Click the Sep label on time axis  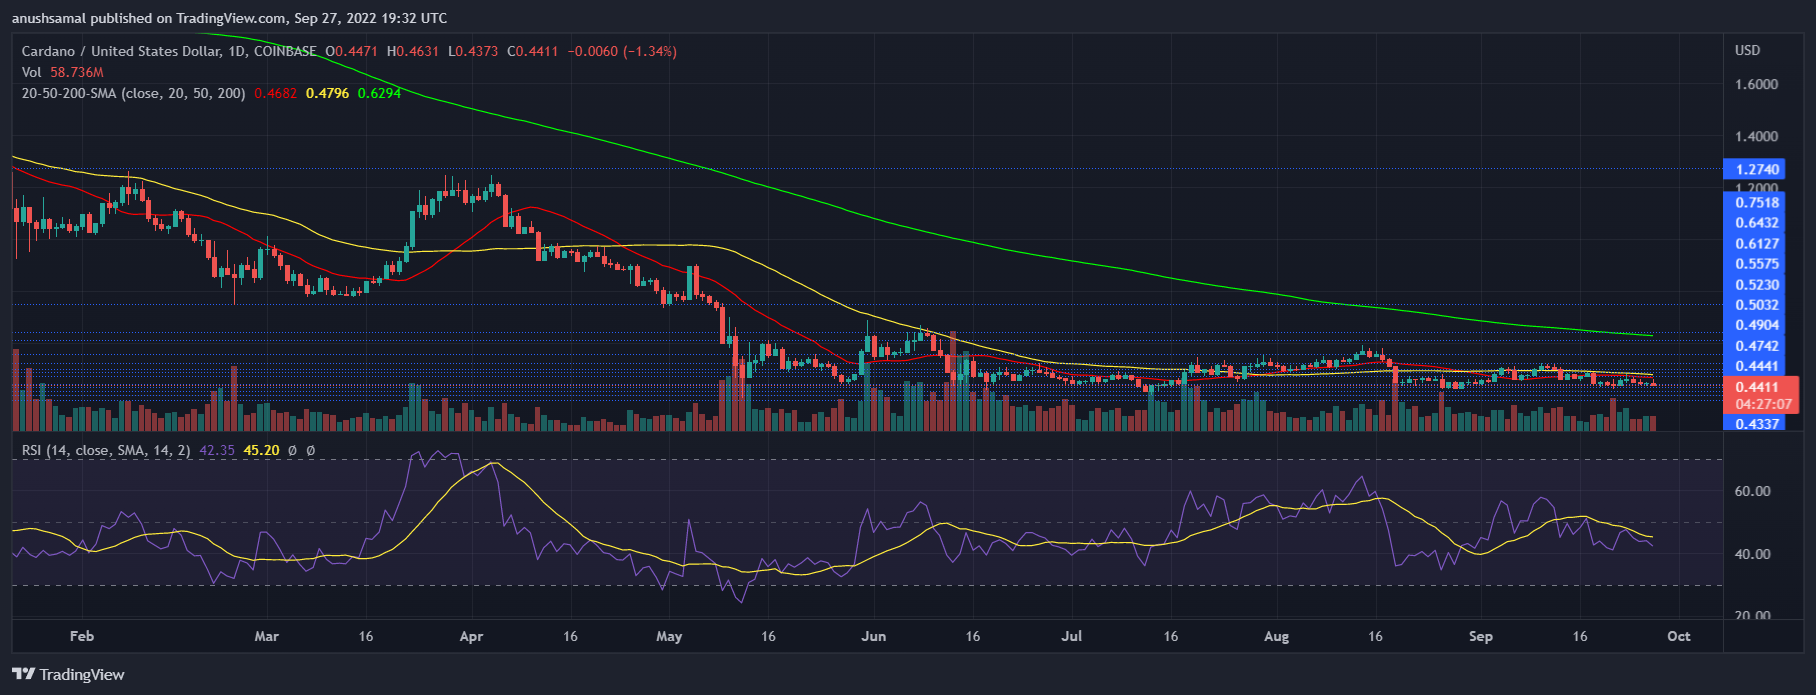click(1481, 636)
